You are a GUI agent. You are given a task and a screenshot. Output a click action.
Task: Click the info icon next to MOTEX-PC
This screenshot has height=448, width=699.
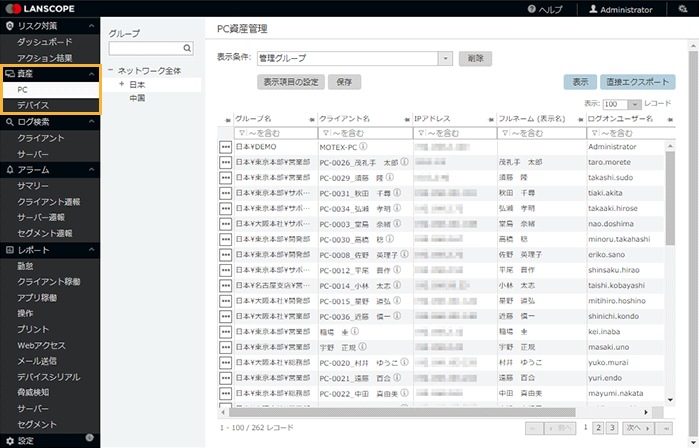[x=364, y=147]
